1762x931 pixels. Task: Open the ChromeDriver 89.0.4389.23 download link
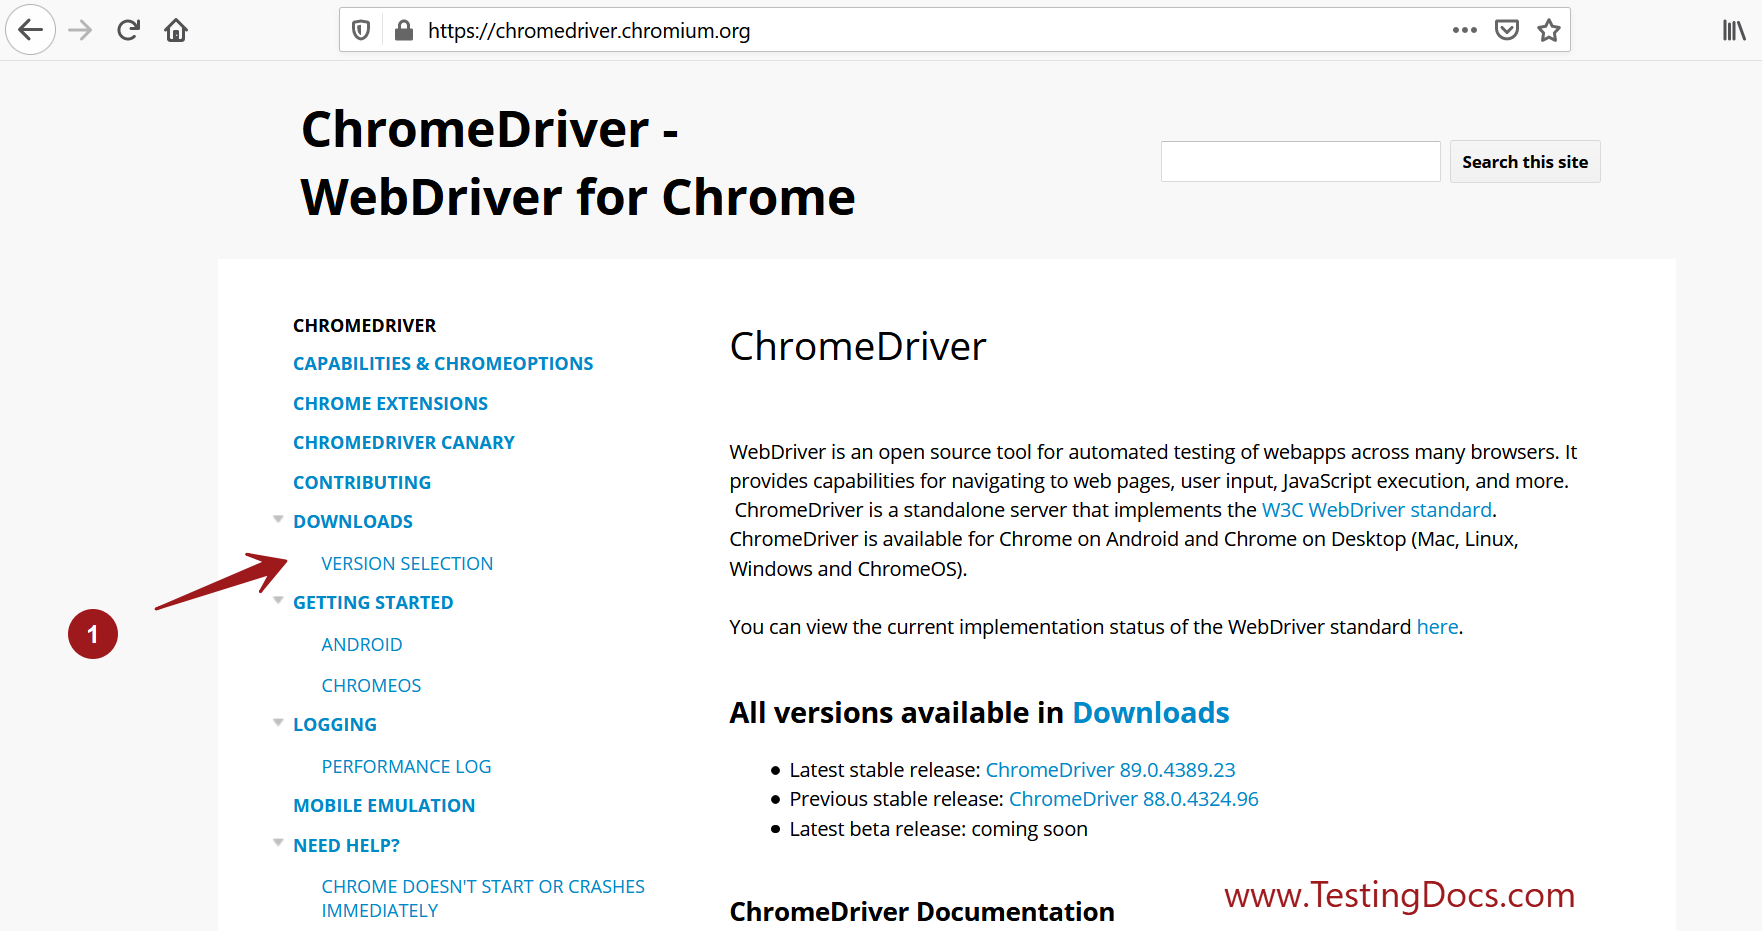point(1110,769)
